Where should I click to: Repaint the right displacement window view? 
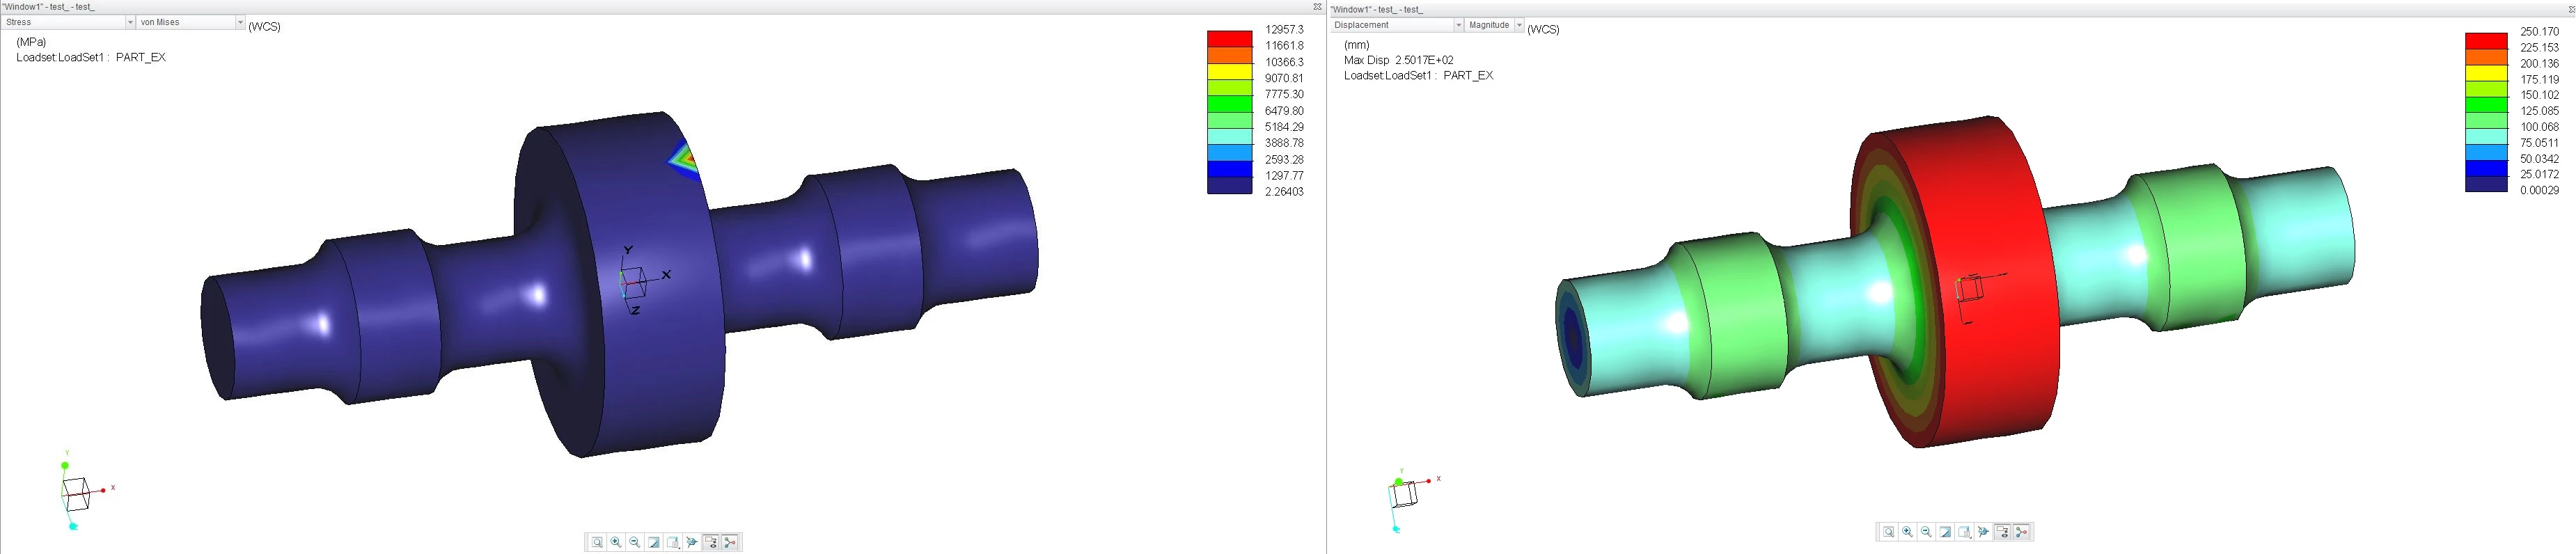coord(1945,532)
